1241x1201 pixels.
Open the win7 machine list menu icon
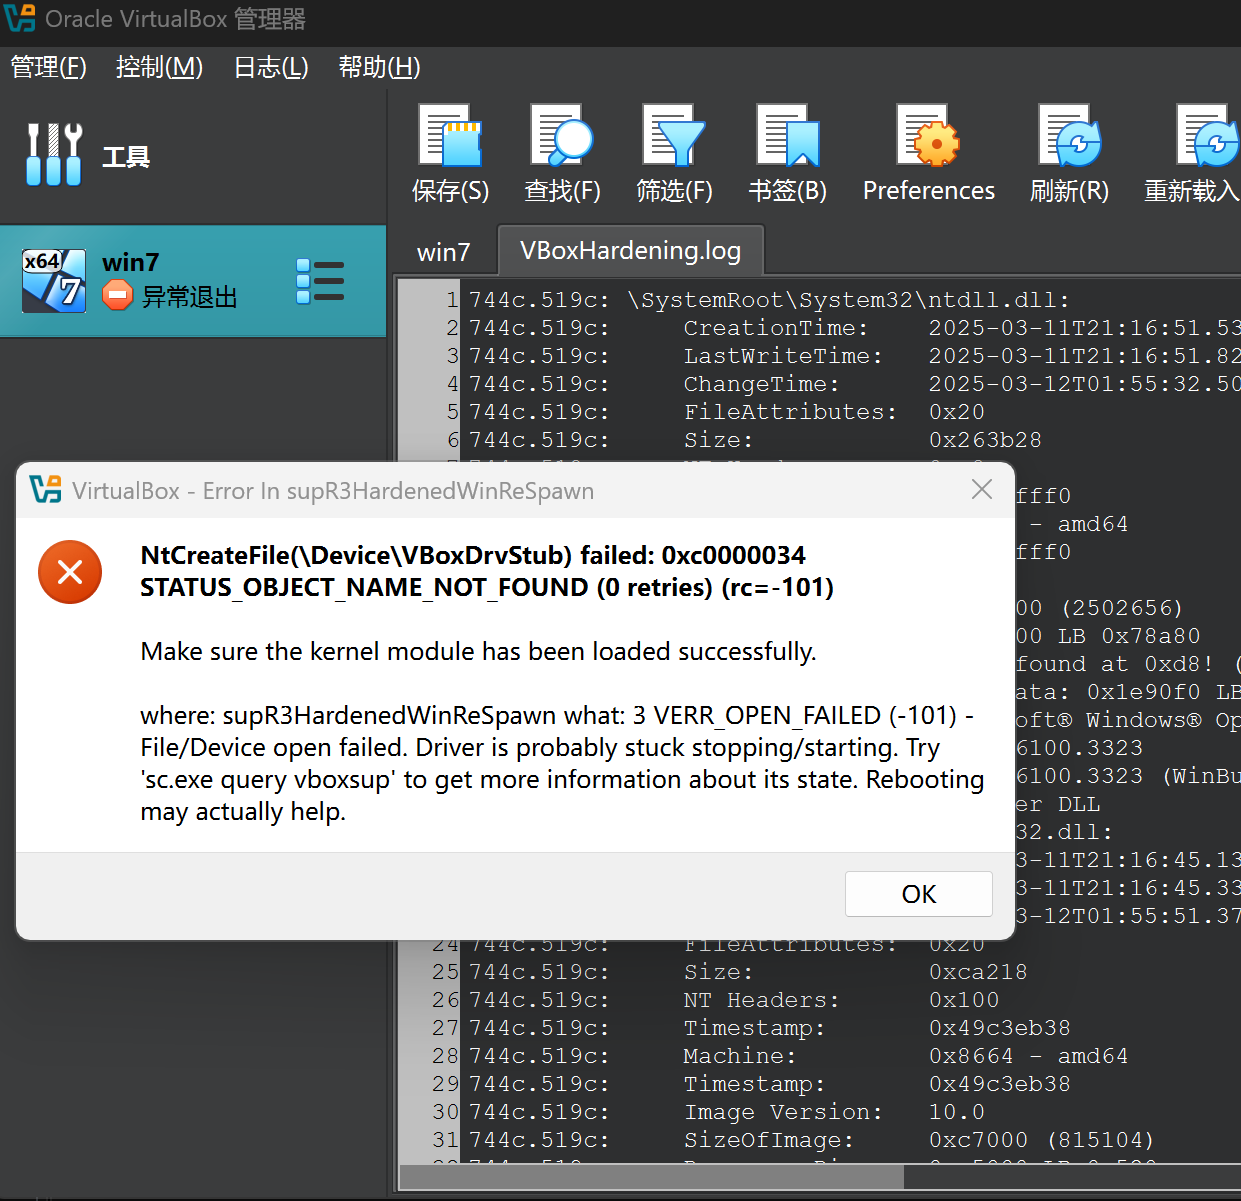coord(320,282)
